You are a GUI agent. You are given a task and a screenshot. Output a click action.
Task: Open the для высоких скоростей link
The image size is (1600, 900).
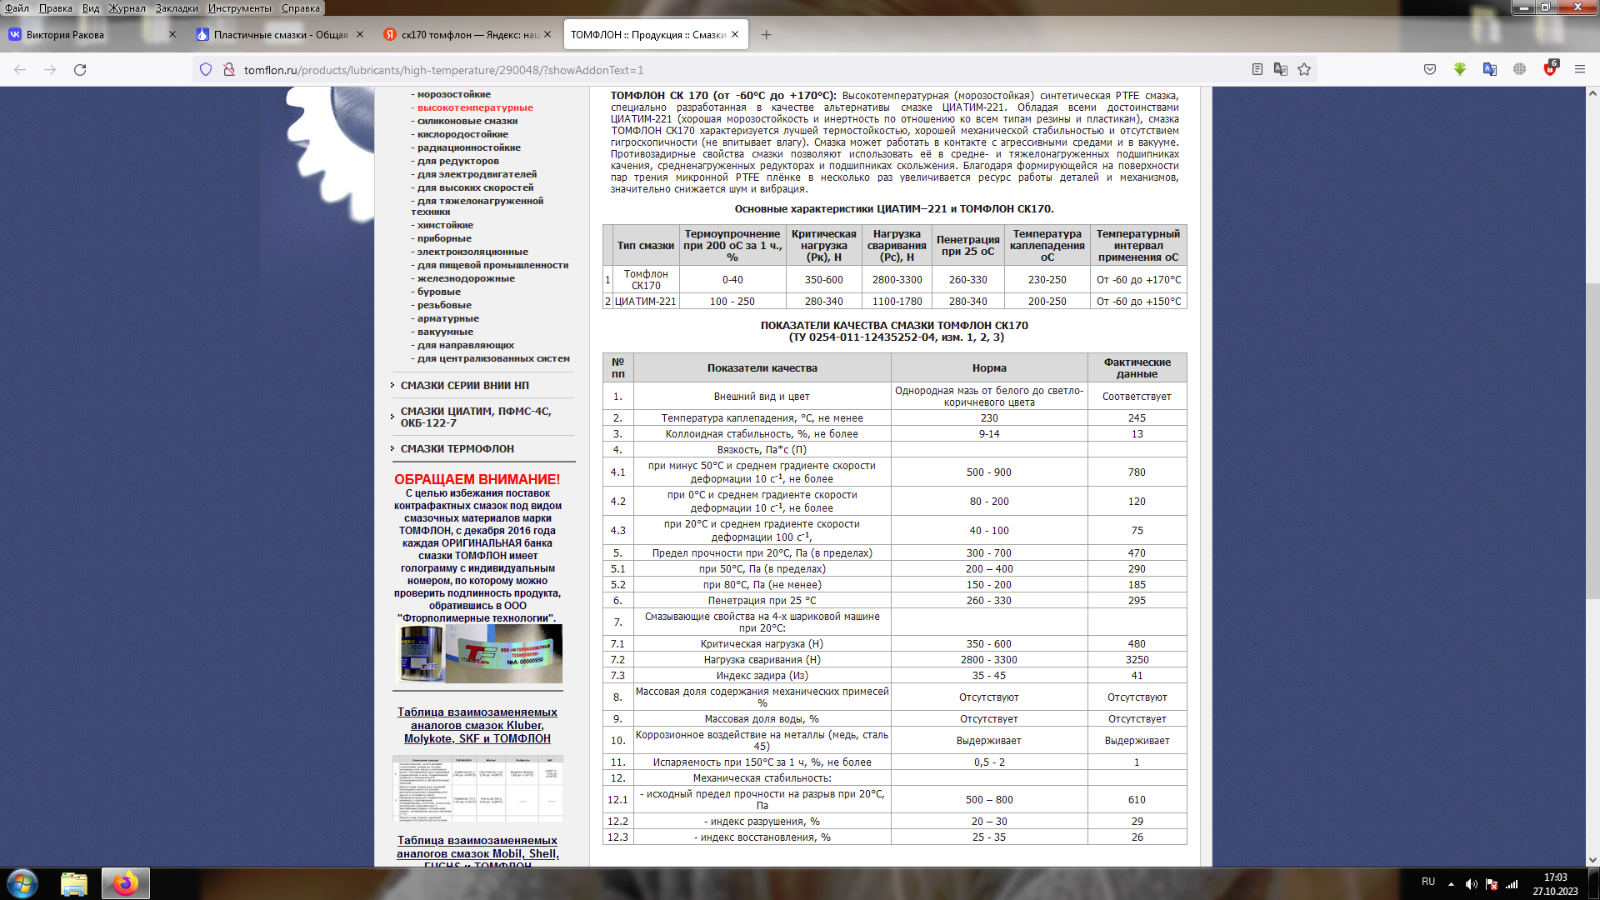point(475,187)
